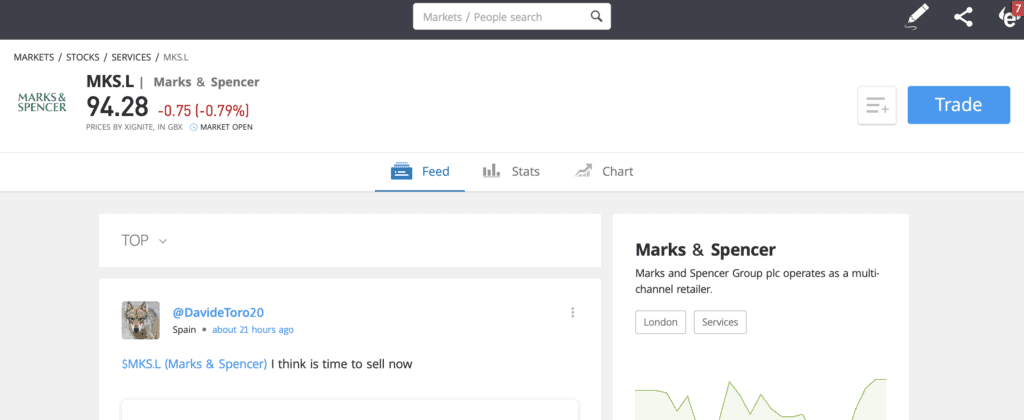The width and height of the screenshot is (1024, 420).
Task: Click the $MKS.L (Marks & Spencer) post link
Action: pos(194,364)
